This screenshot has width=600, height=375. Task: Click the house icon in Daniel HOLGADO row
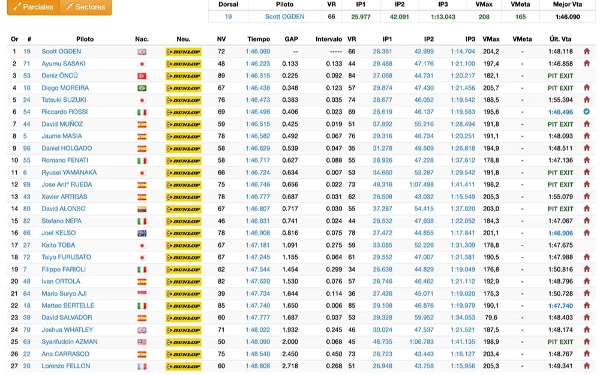tap(587, 148)
